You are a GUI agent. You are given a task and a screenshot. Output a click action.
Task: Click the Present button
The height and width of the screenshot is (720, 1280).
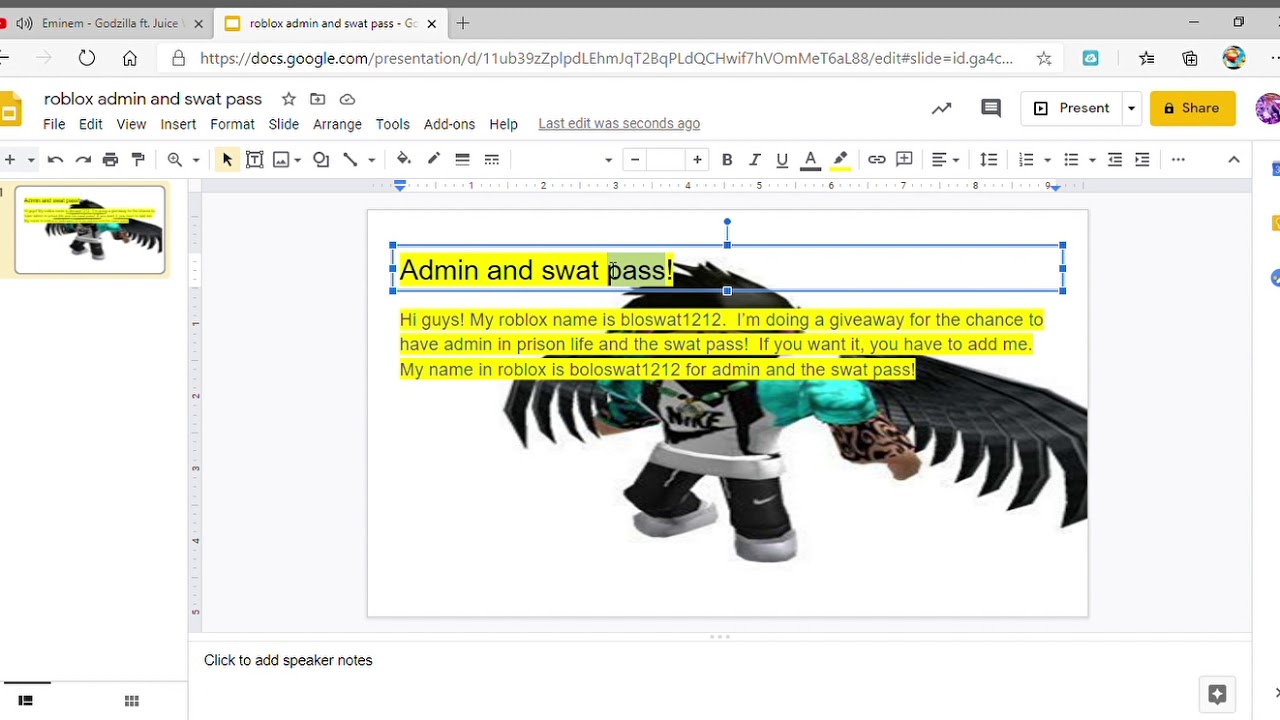(x=1071, y=108)
